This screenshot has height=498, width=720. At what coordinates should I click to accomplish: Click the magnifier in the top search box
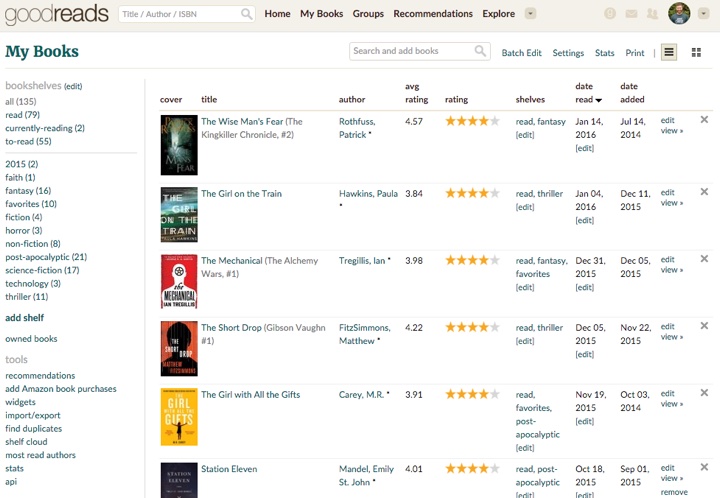coord(247,14)
